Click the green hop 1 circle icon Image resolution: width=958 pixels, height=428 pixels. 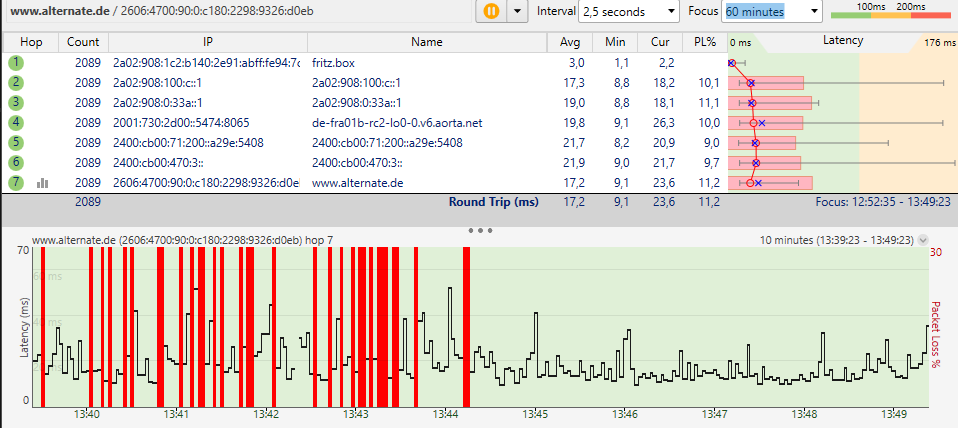[x=16, y=63]
